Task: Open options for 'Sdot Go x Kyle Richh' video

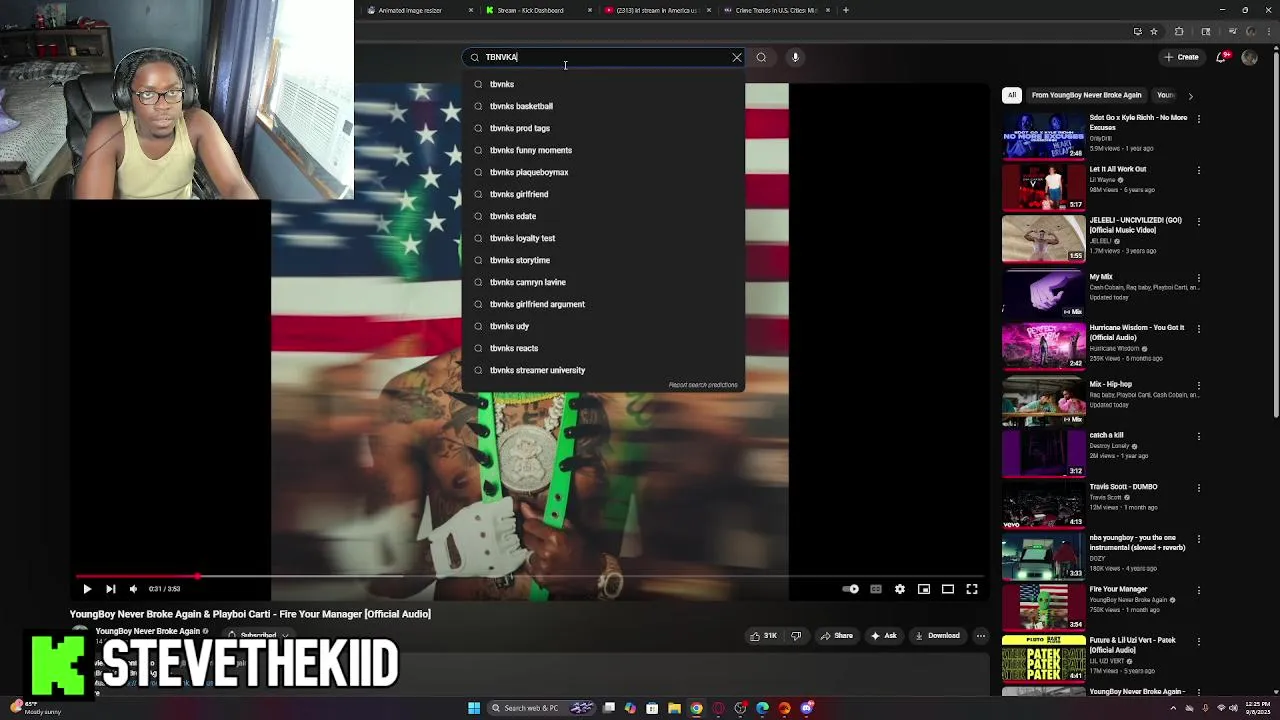Action: [x=1199, y=119]
